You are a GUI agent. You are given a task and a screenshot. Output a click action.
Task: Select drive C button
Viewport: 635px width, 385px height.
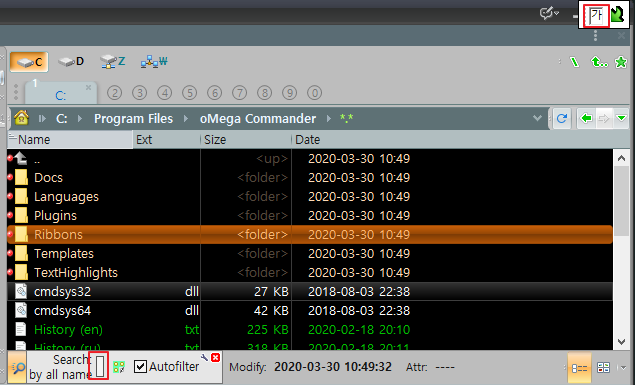[29, 62]
